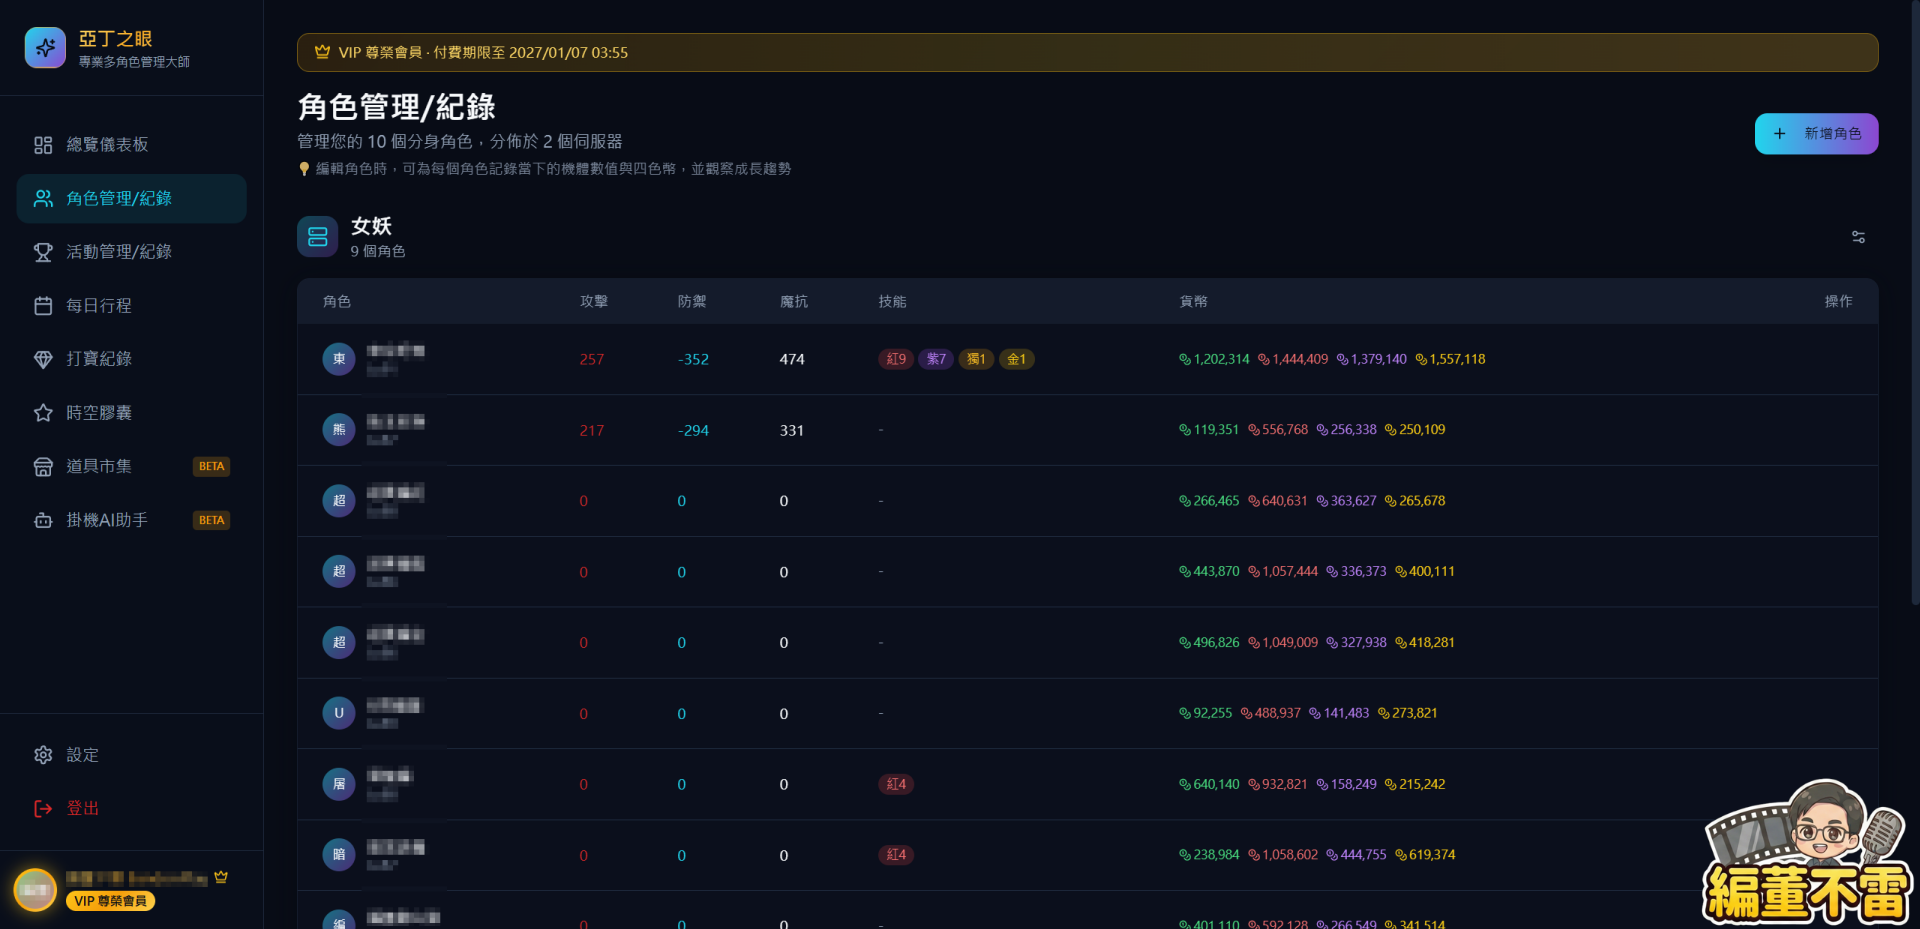Click the green currency 92,255
This screenshot has height=929, width=1920.
[x=1206, y=713]
